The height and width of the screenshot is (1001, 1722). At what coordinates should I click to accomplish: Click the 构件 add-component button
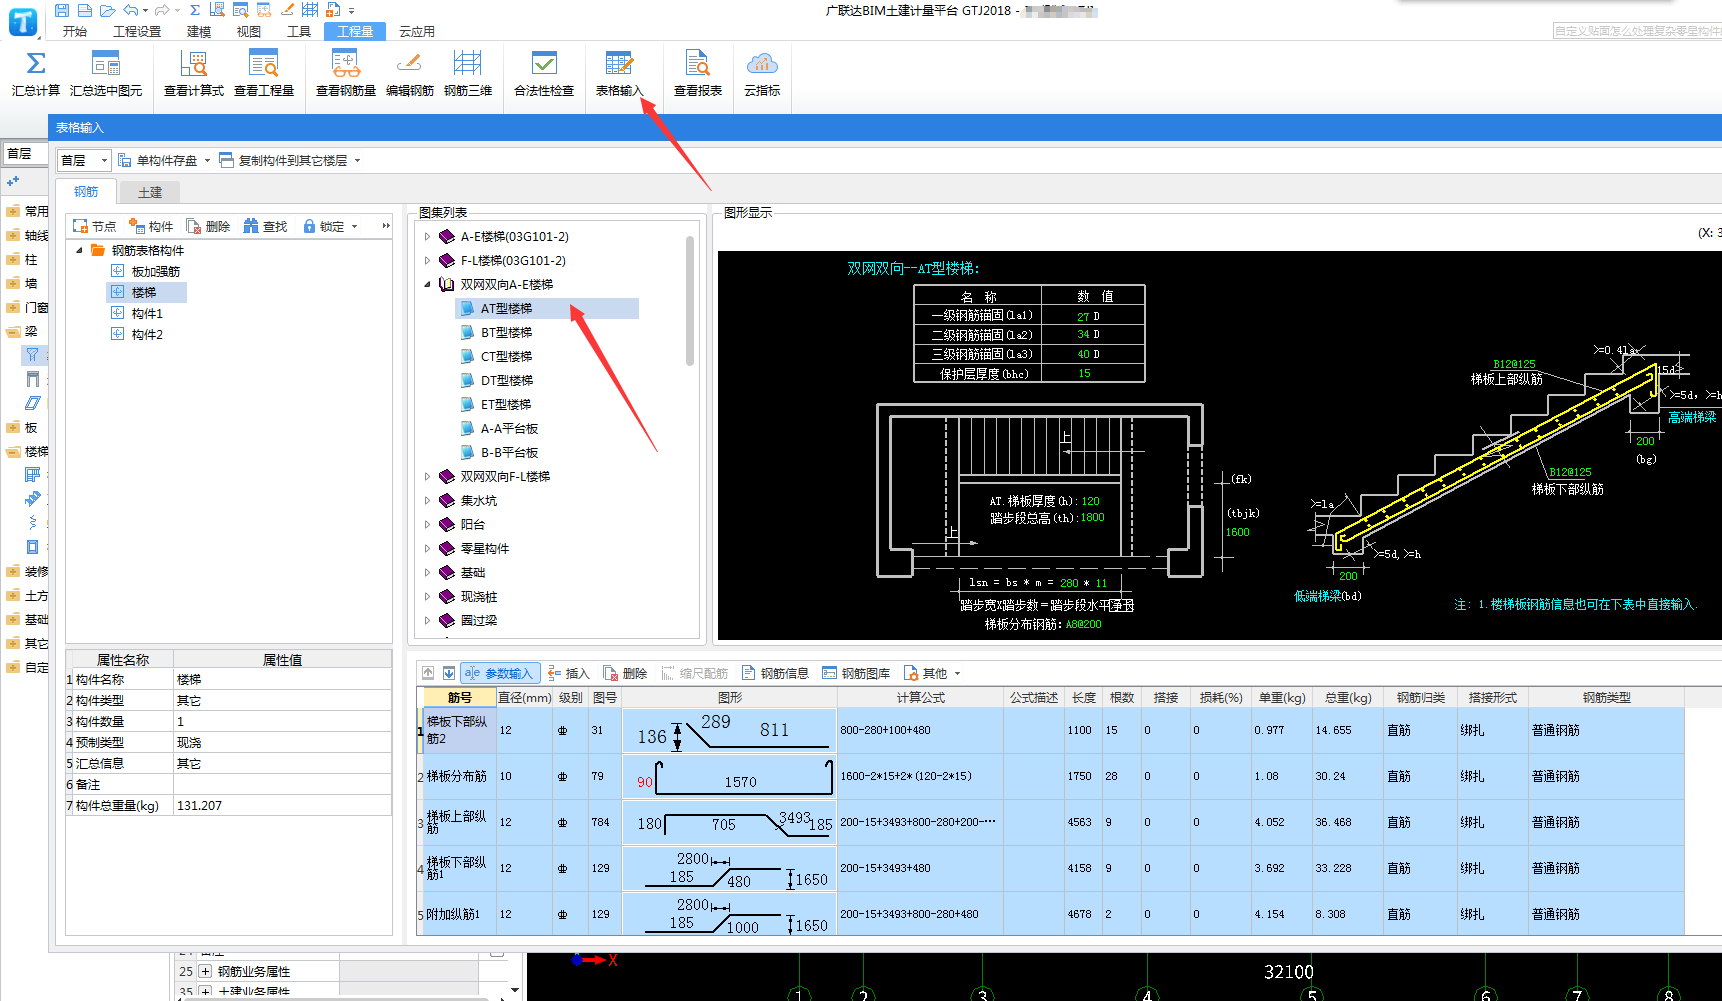[151, 226]
